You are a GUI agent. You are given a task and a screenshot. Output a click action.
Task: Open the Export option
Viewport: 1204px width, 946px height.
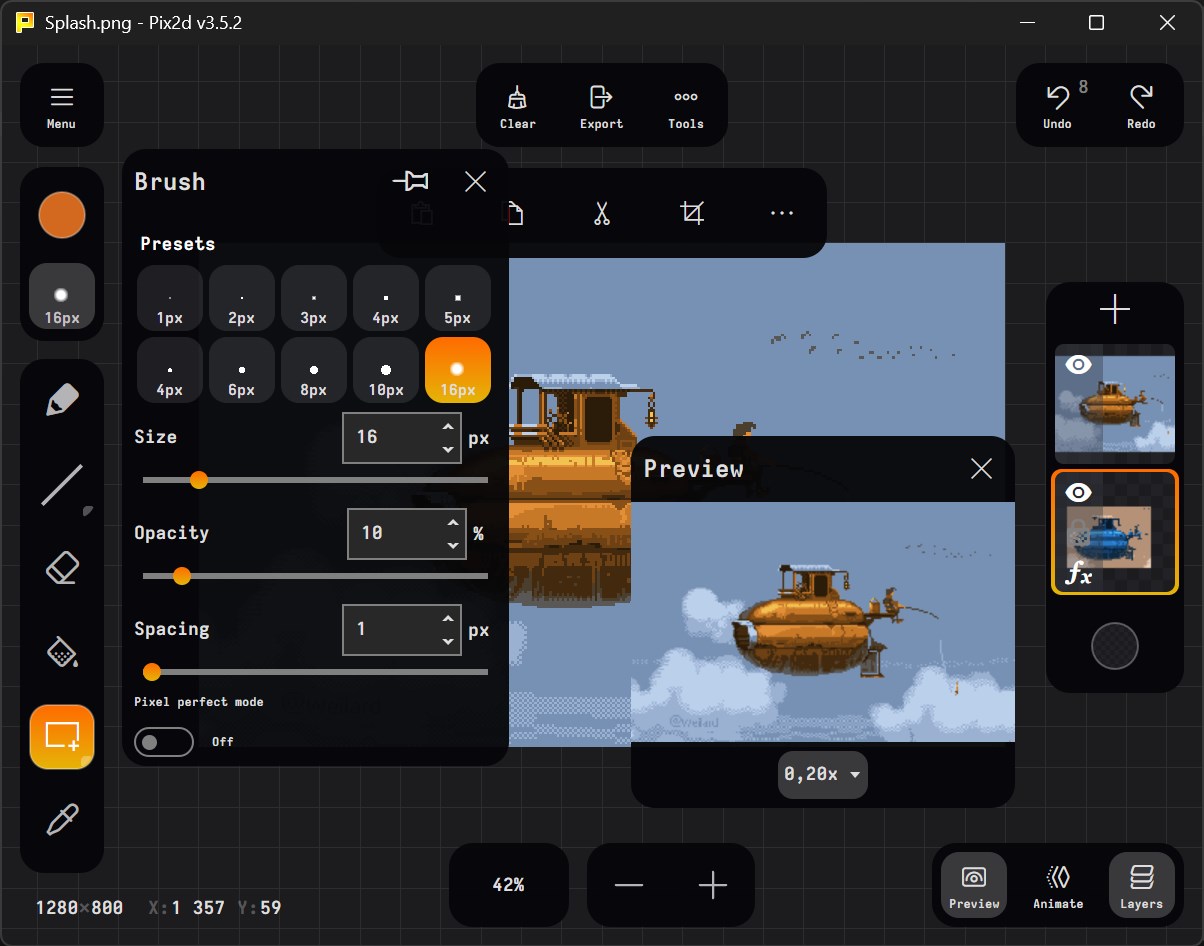click(x=601, y=107)
